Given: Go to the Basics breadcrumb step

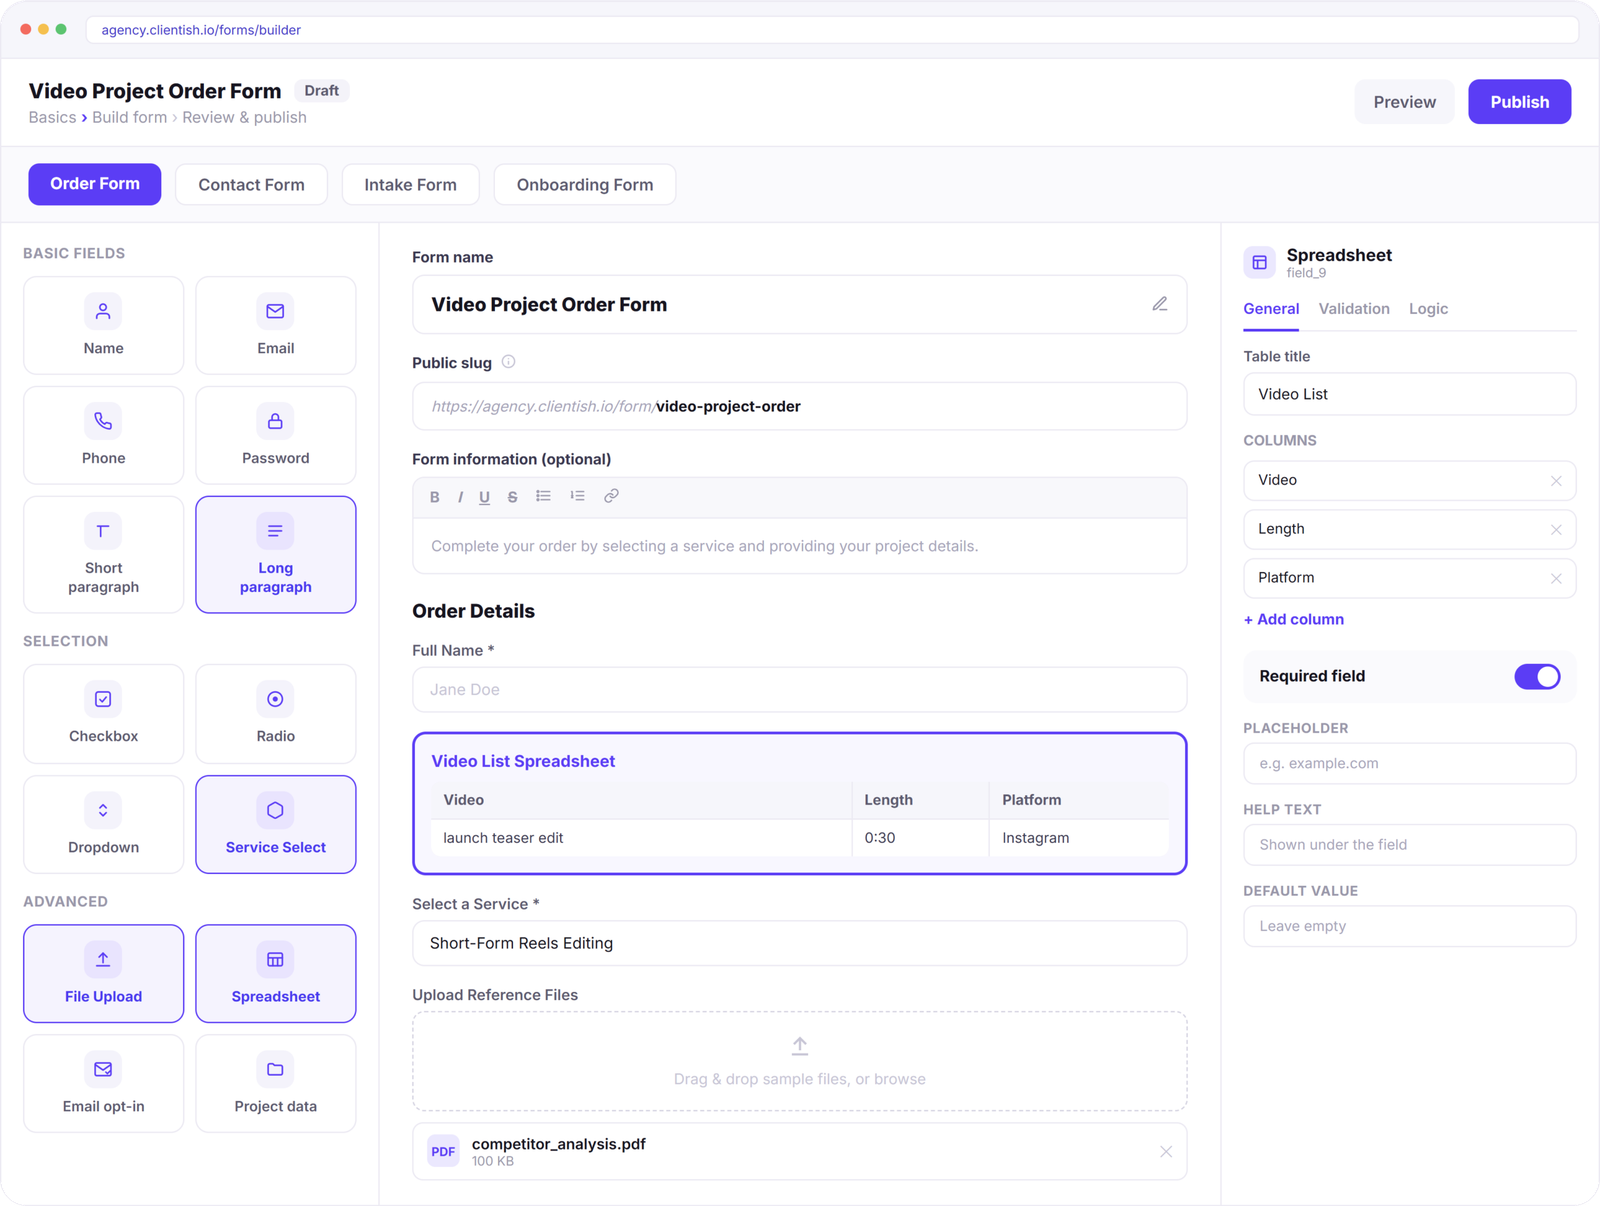Looking at the screenshot, I should [x=52, y=118].
